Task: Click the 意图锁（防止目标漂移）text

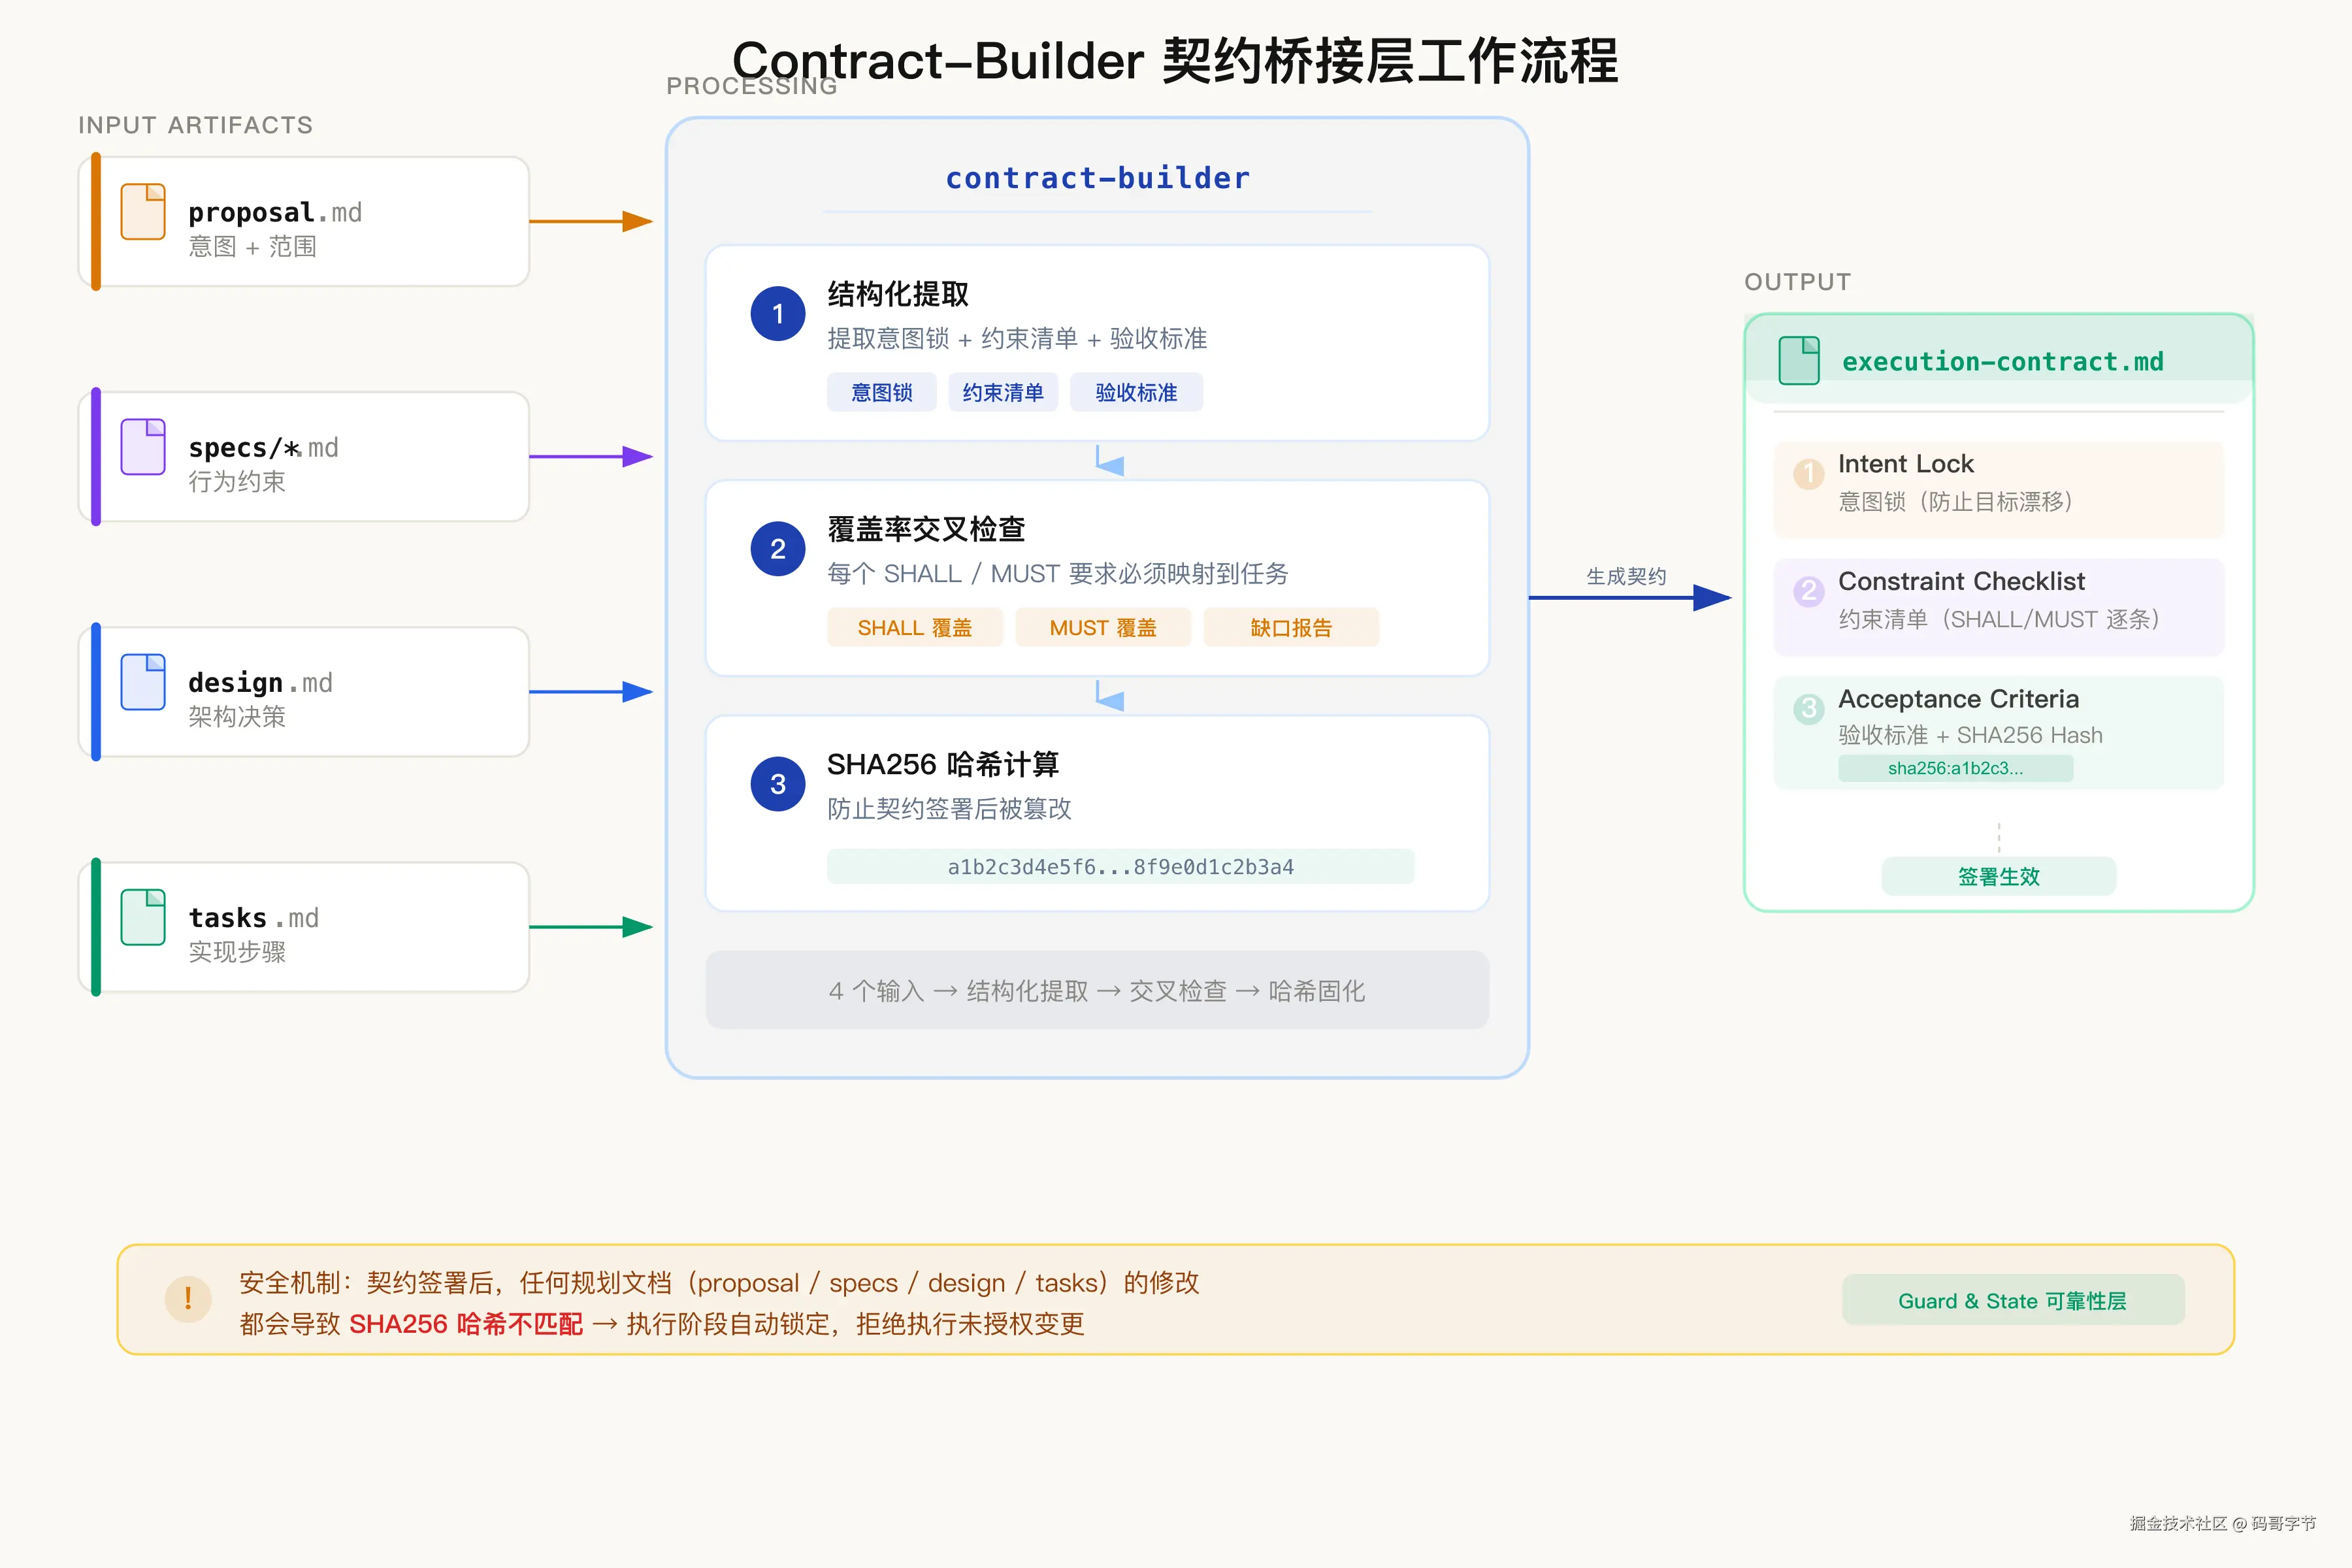Action: tap(1956, 501)
